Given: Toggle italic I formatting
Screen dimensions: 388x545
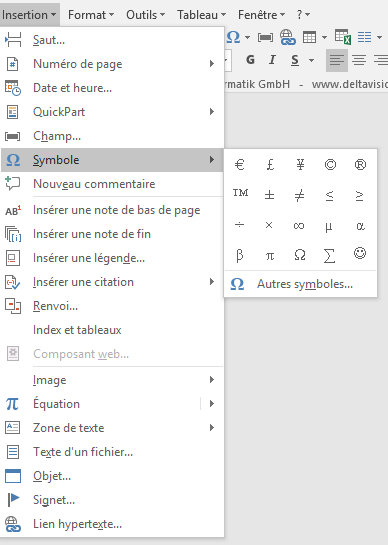Looking at the screenshot, I should (272, 60).
